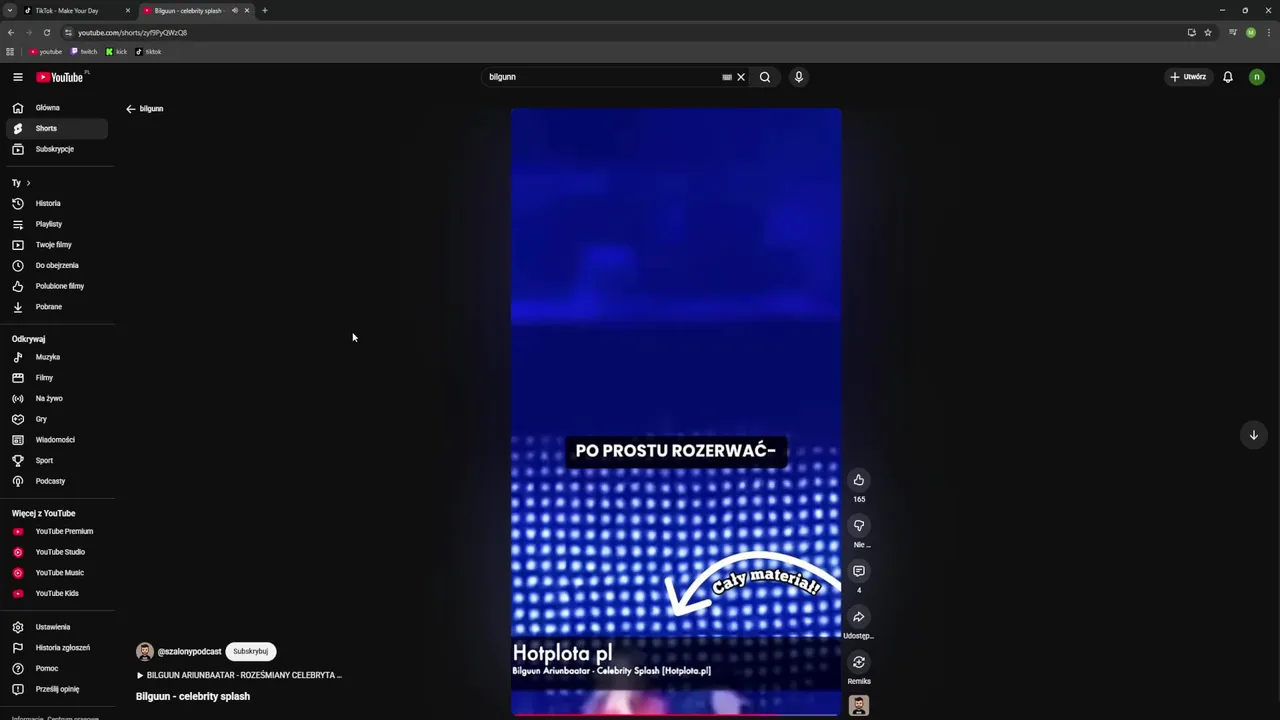Open the Chrome three-dot menu
Image resolution: width=1280 pixels, height=720 pixels.
pos(1269,32)
